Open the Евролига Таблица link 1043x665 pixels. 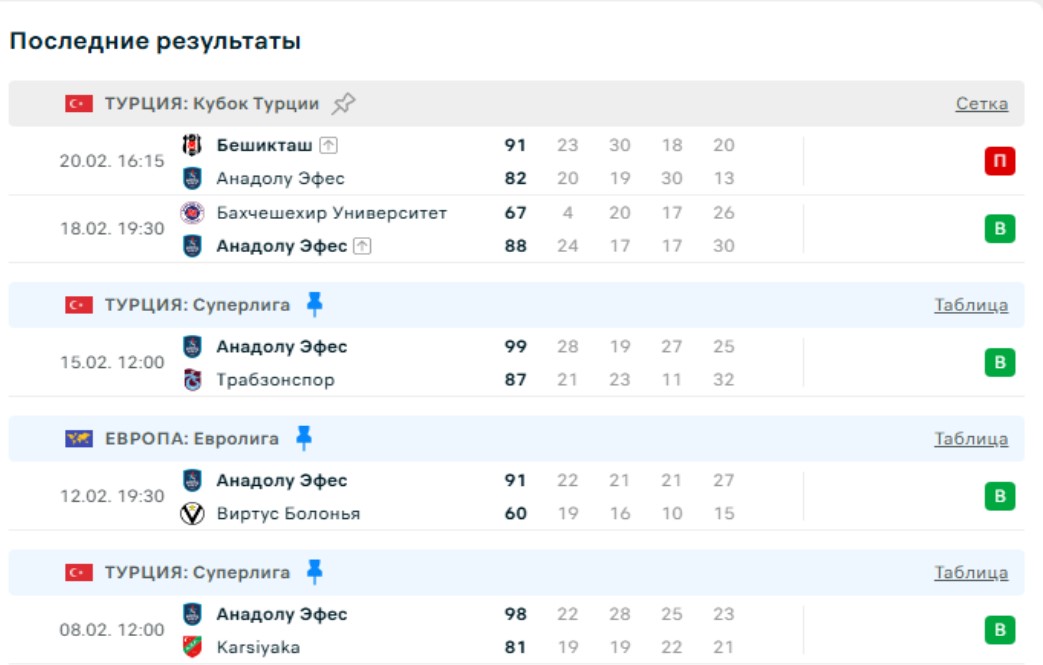pos(971,439)
